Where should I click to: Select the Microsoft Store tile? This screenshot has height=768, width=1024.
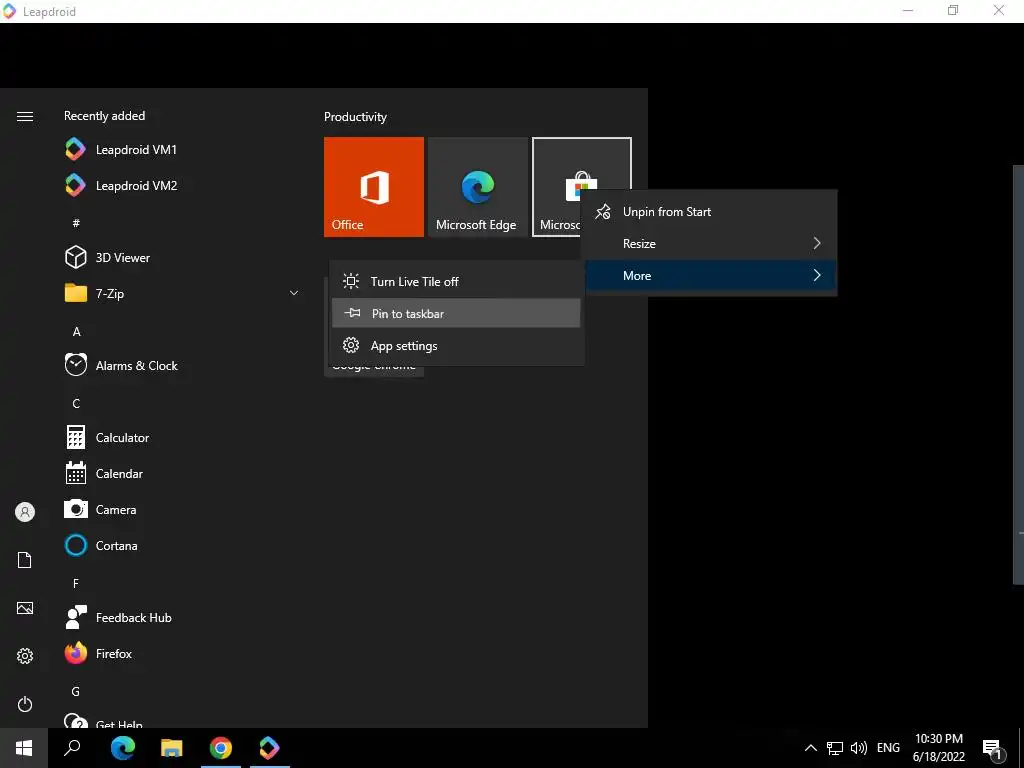click(556, 187)
